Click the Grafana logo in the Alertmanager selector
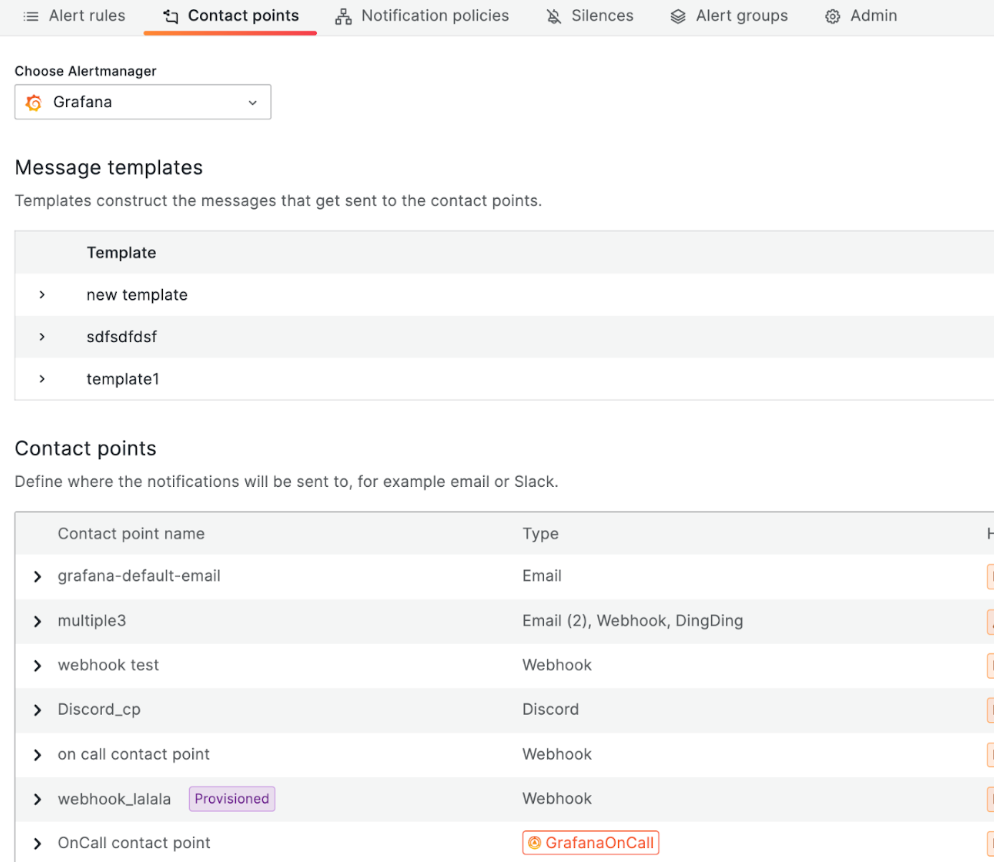Screen dimensions: 994x862 tap(33, 102)
